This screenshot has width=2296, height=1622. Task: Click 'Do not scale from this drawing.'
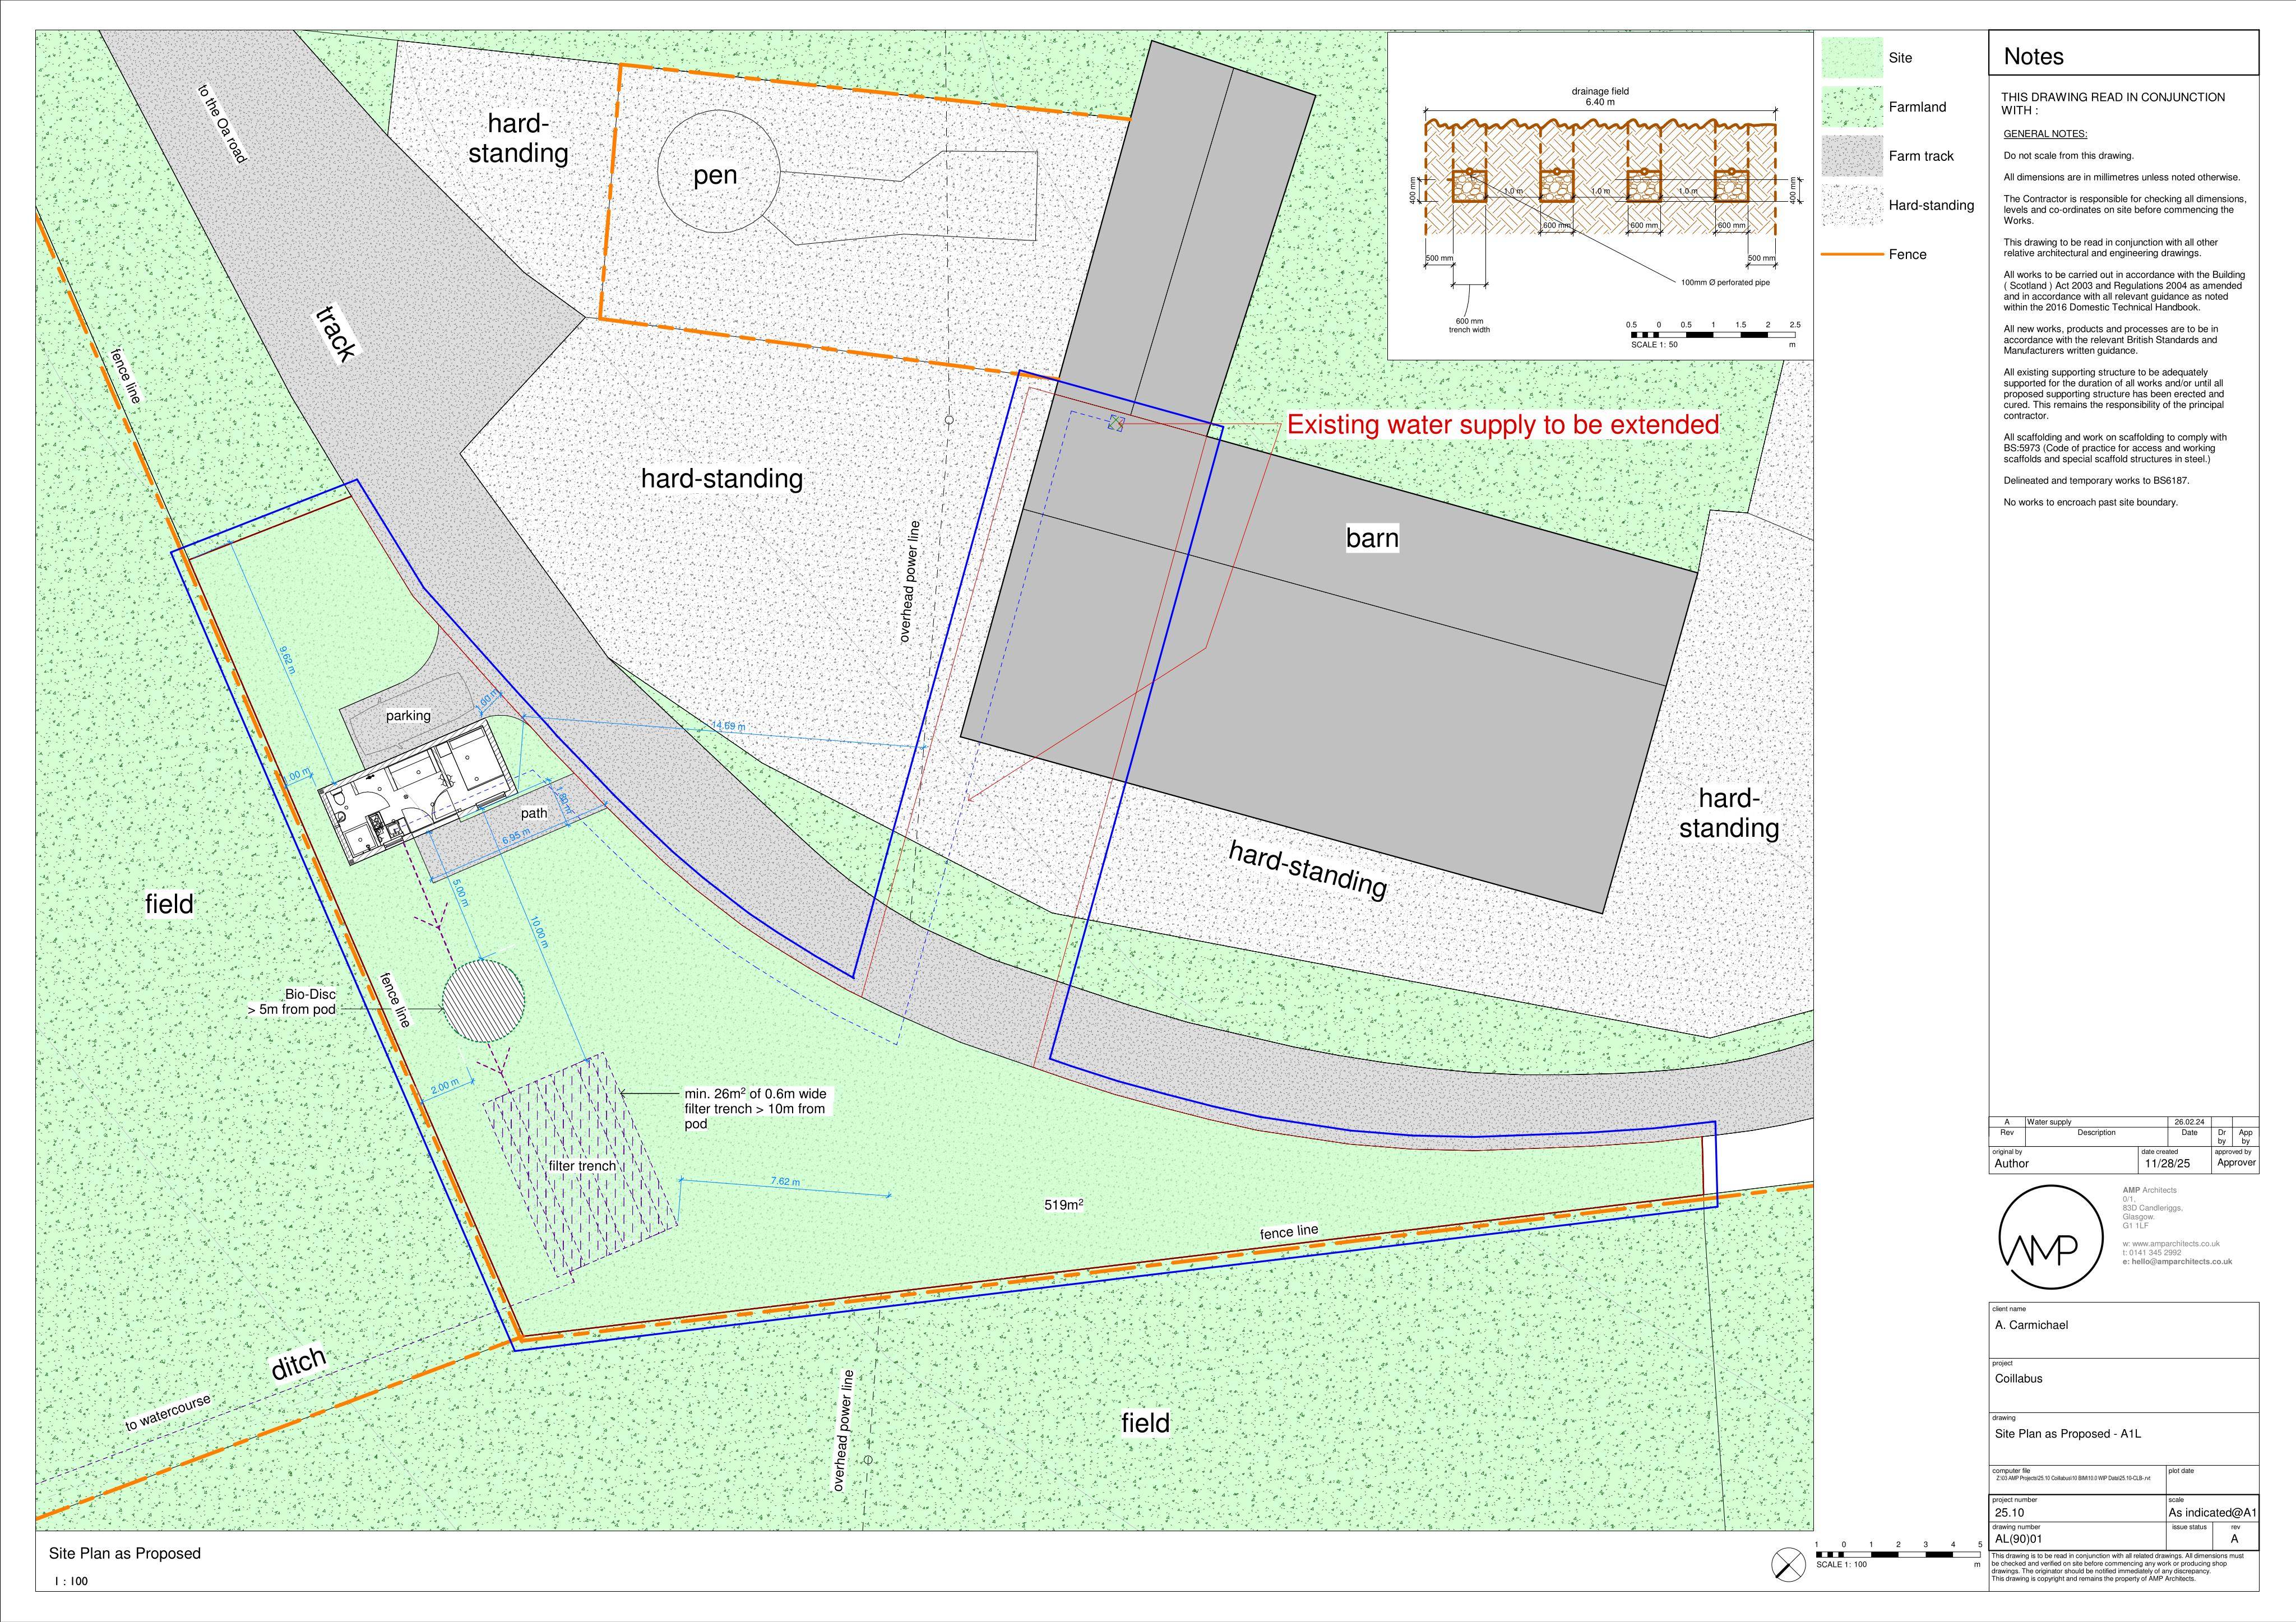tap(2068, 155)
